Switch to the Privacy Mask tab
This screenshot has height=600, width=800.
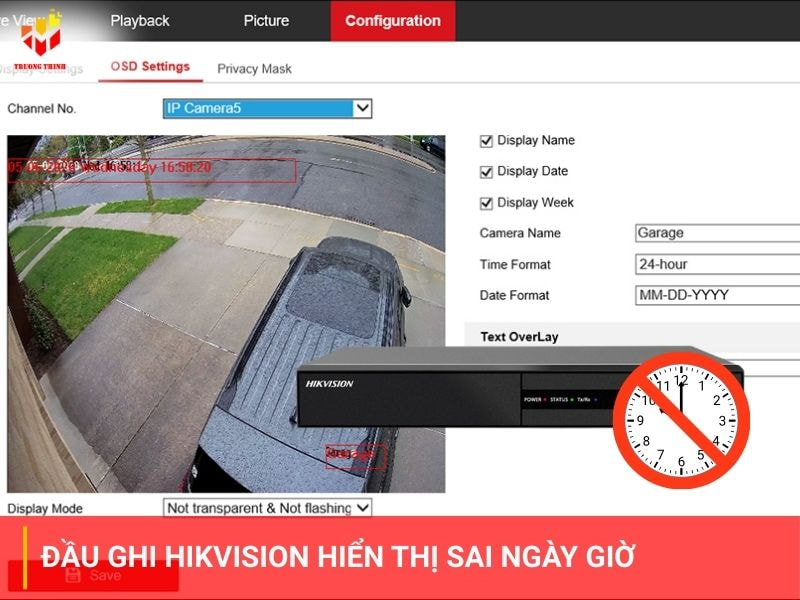(253, 68)
